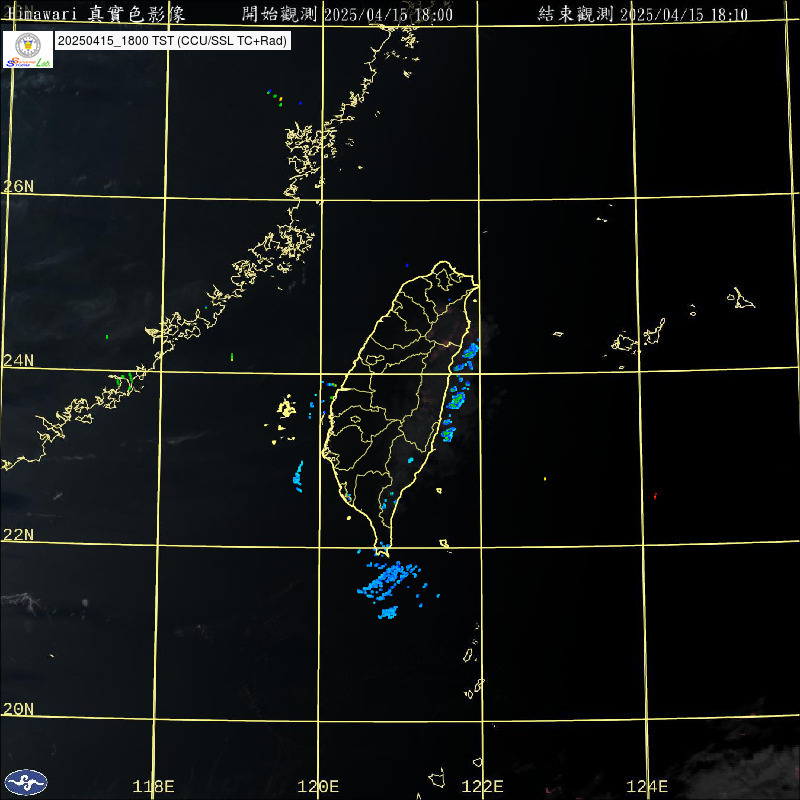Click the 24N latitude label
The image size is (800, 800).
coord(18,360)
